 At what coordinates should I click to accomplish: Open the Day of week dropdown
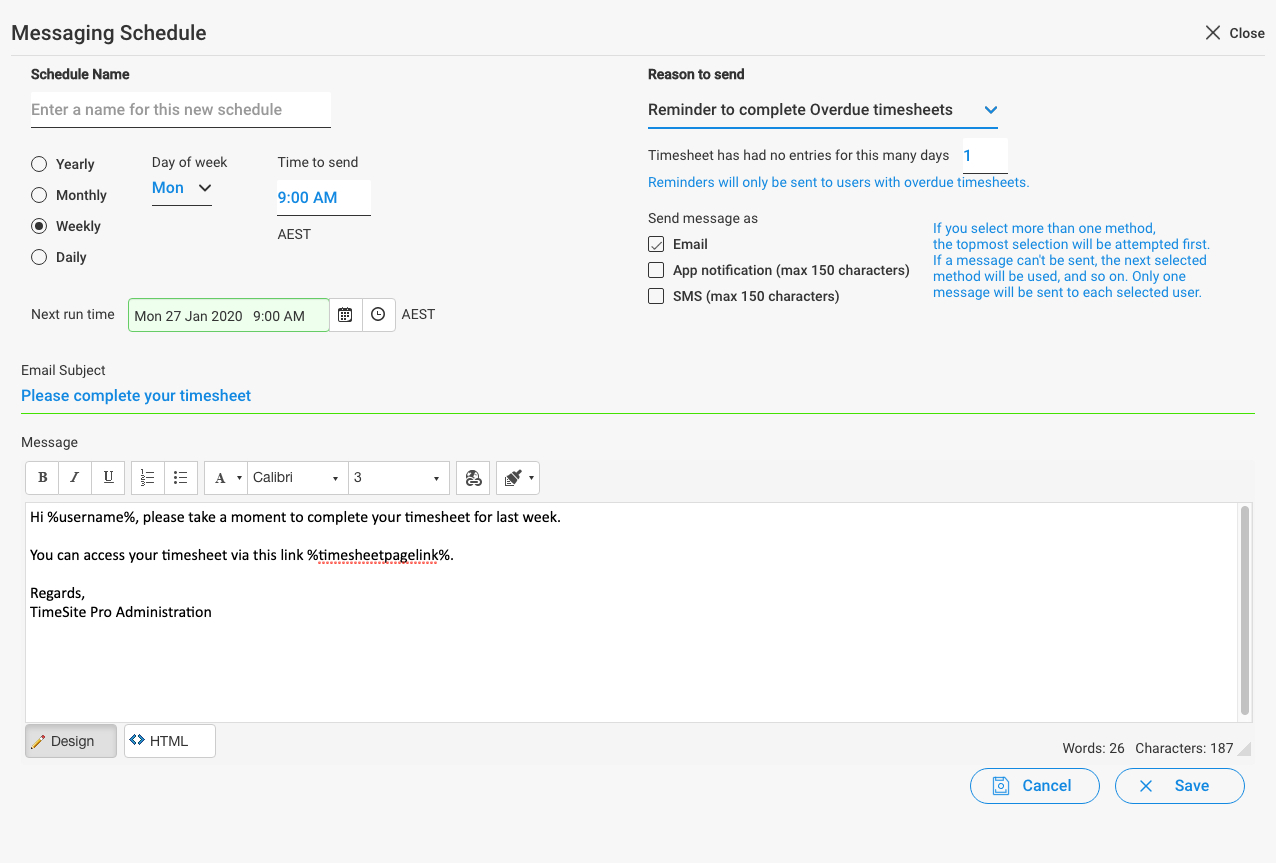click(182, 188)
